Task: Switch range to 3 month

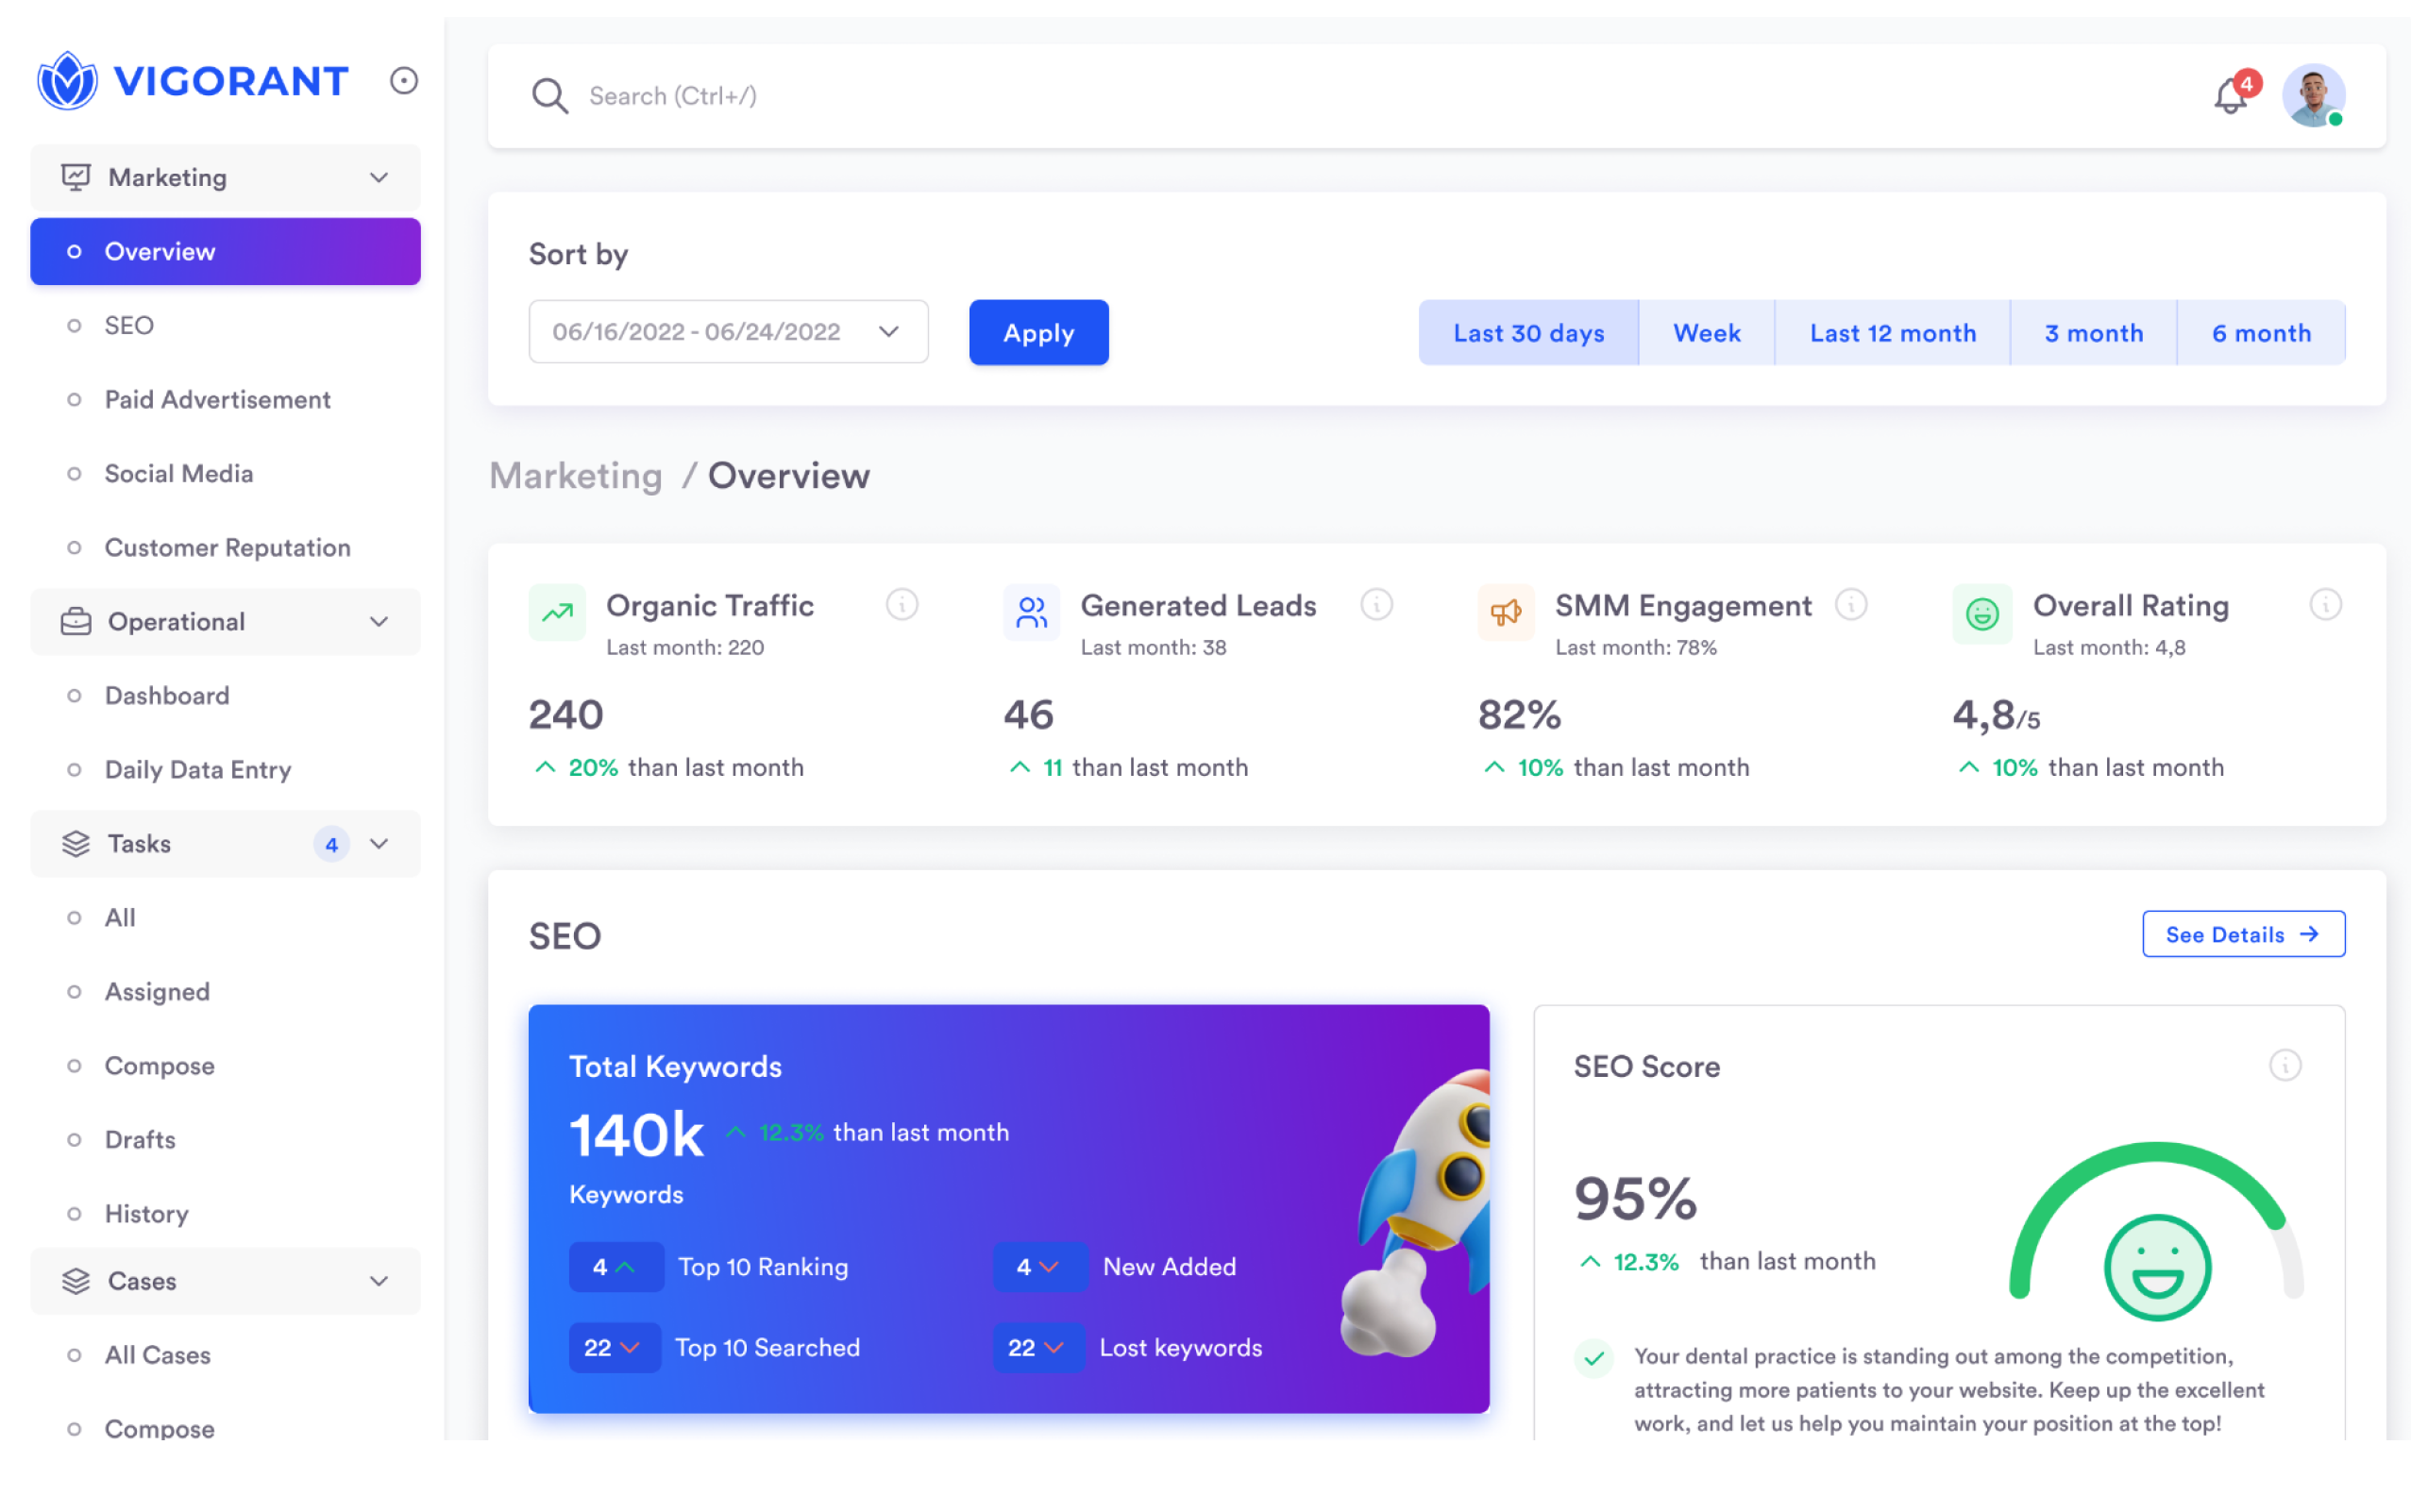Action: 2093,333
